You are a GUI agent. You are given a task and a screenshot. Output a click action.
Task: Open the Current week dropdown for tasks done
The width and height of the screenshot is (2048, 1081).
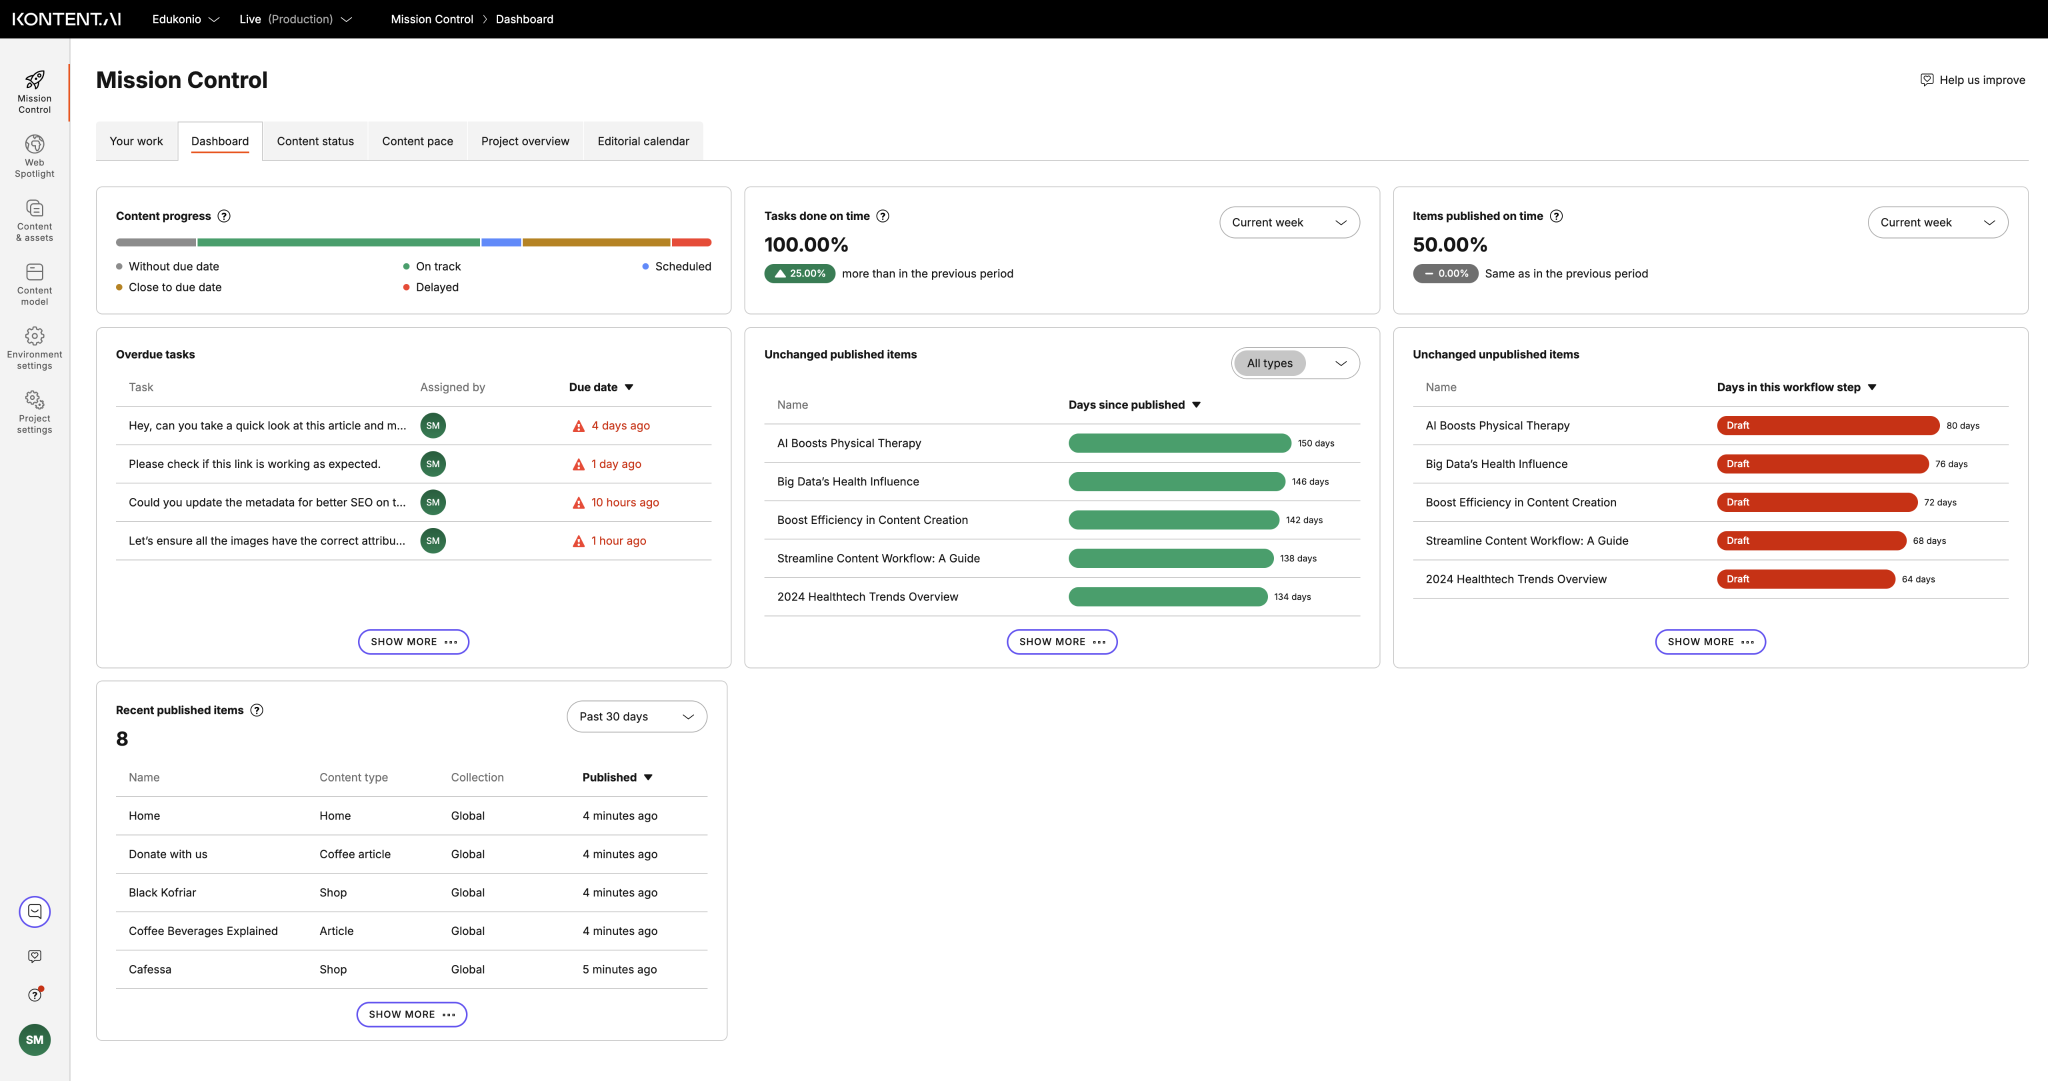(x=1289, y=222)
